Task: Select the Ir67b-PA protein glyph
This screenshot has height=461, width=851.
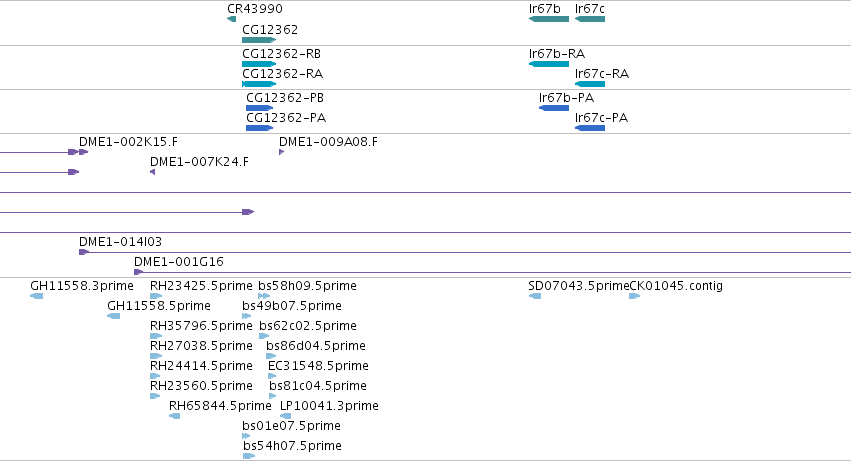Action: tap(554, 108)
